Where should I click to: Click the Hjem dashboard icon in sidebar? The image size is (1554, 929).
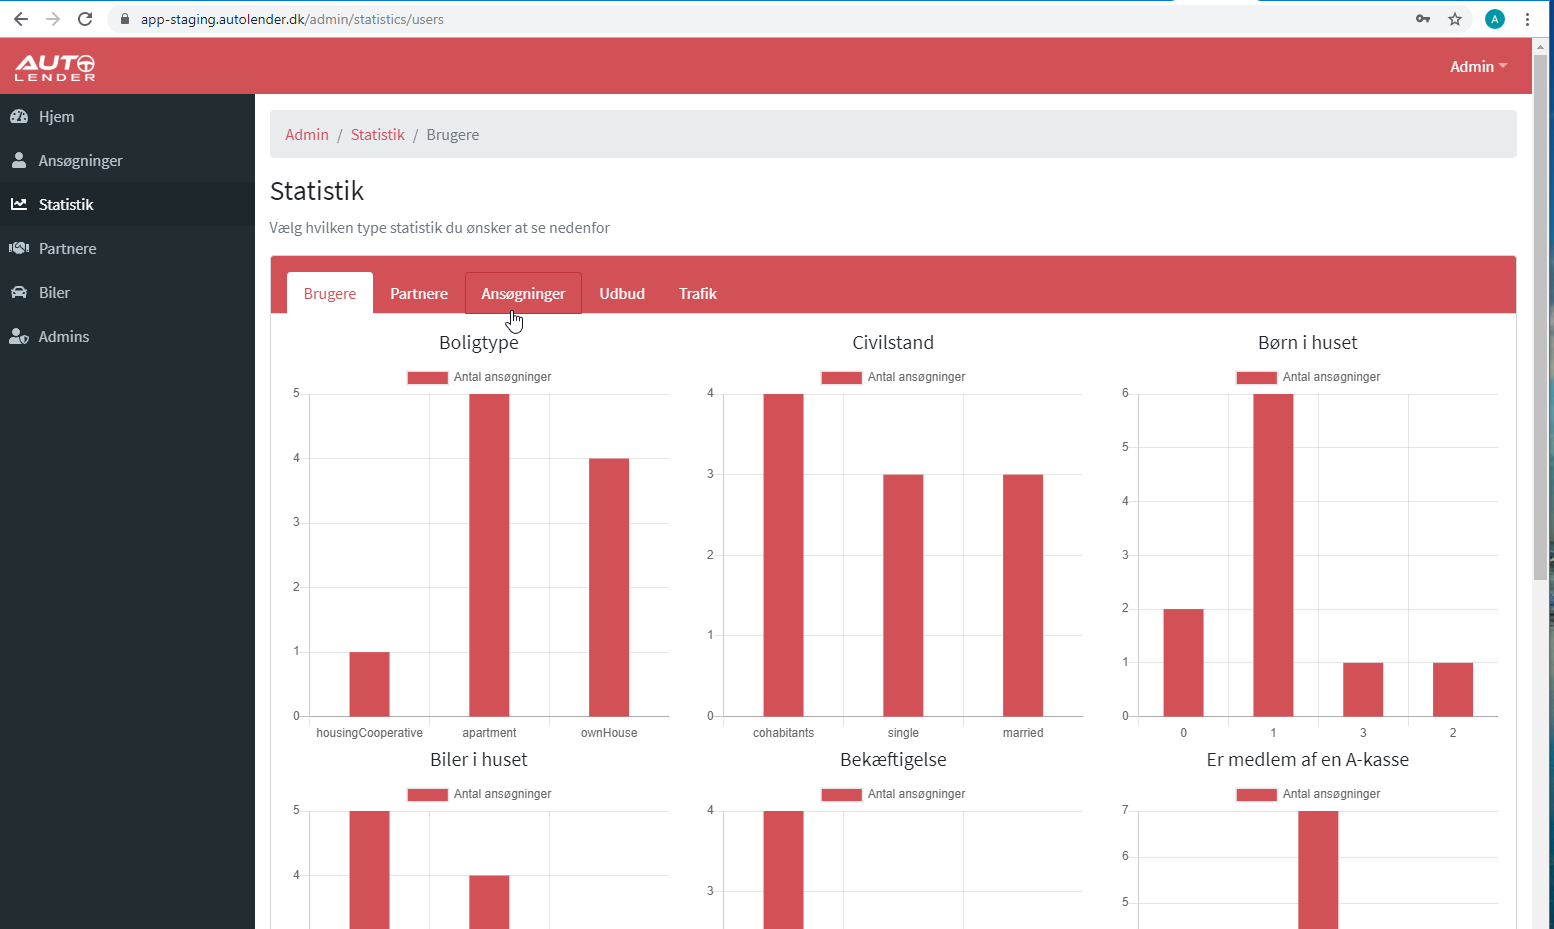[19, 116]
